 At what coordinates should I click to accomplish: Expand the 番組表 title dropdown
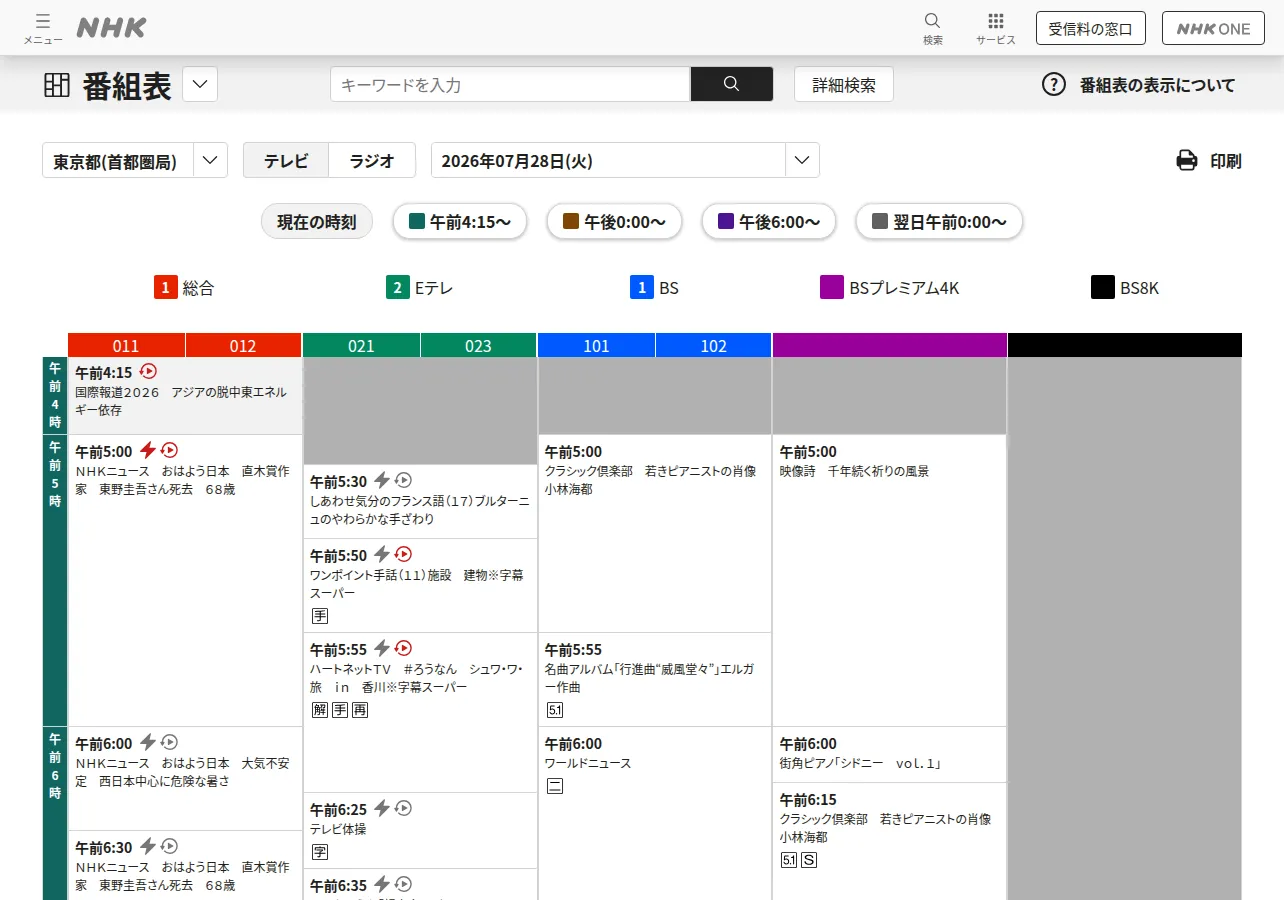(200, 84)
